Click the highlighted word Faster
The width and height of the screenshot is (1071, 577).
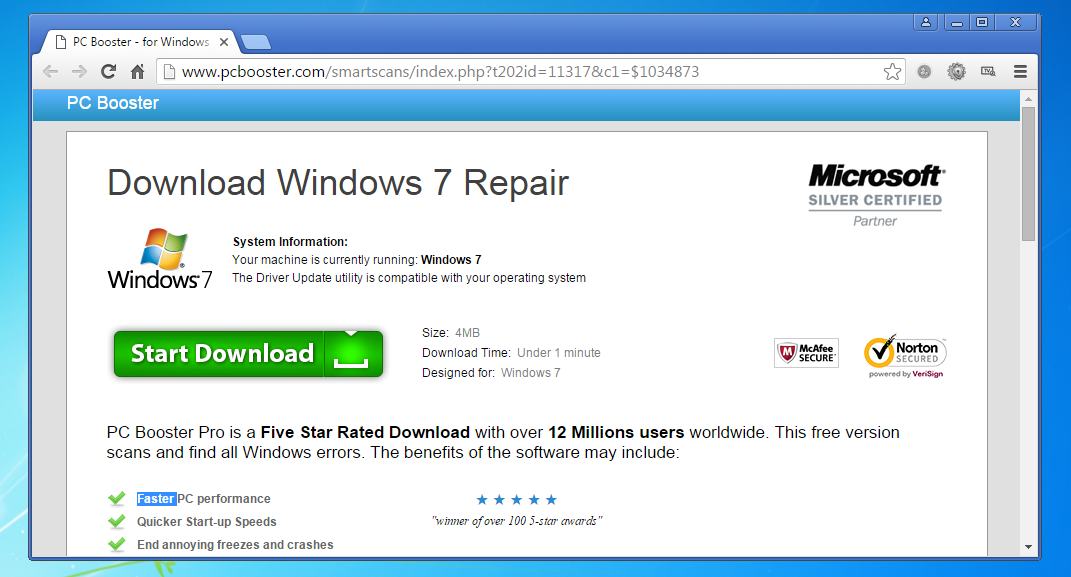[x=156, y=498]
